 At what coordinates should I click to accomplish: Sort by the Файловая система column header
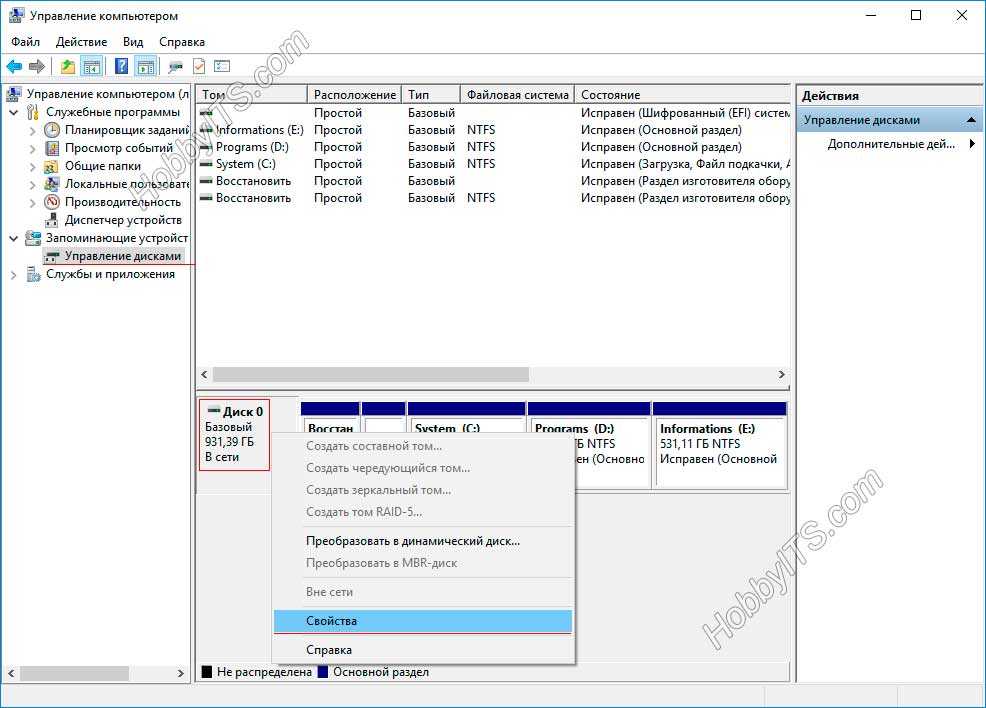click(517, 95)
